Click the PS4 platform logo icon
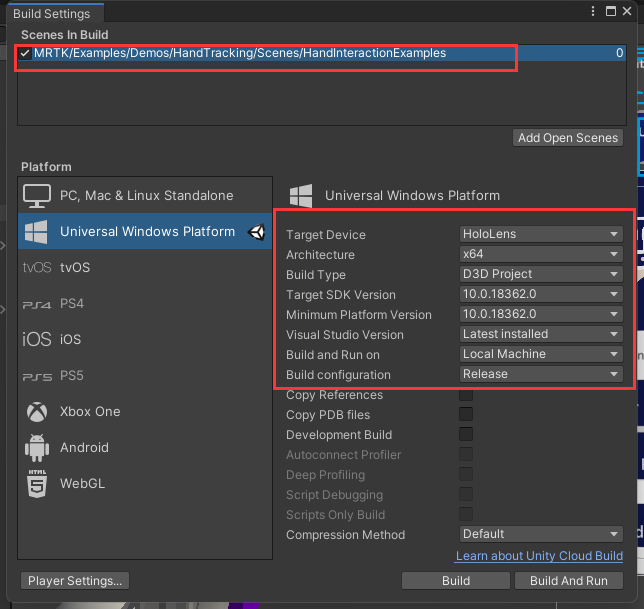 (x=37, y=304)
